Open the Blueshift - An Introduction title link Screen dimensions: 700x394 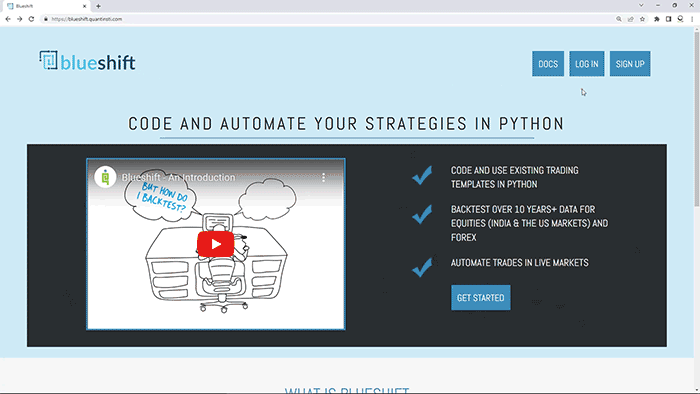[179, 178]
